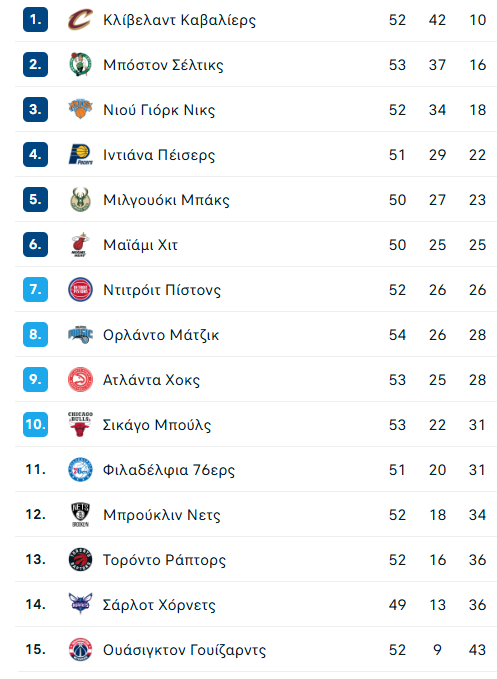This screenshot has height=679, width=497.
Task: Open the Κλίβελαντ Καβαλίερς team link
Action: [179, 20]
